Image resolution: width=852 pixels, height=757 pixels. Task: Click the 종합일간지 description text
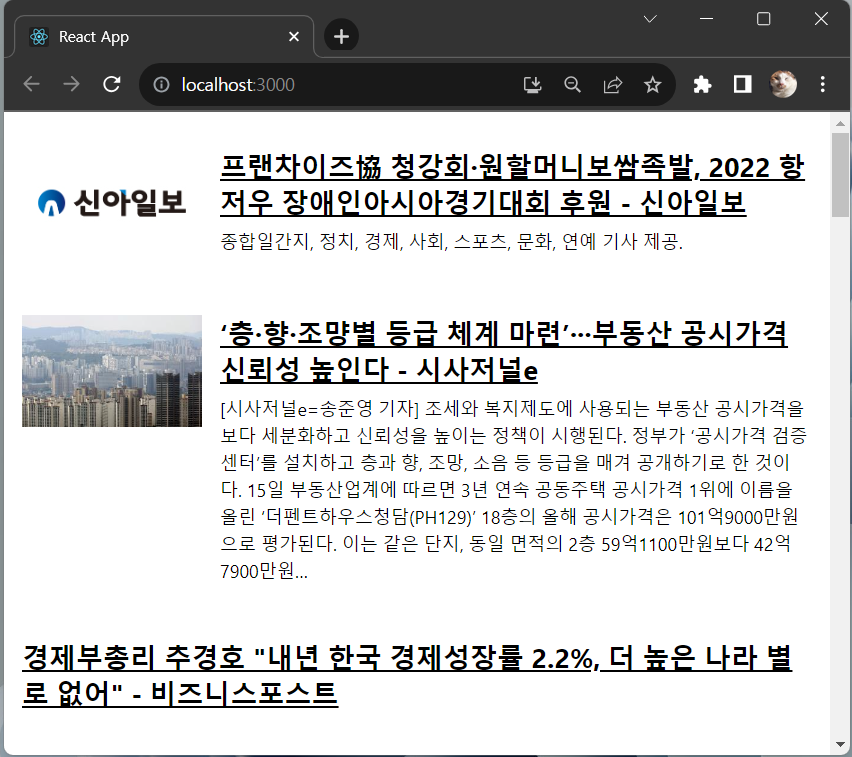click(x=452, y=241)
